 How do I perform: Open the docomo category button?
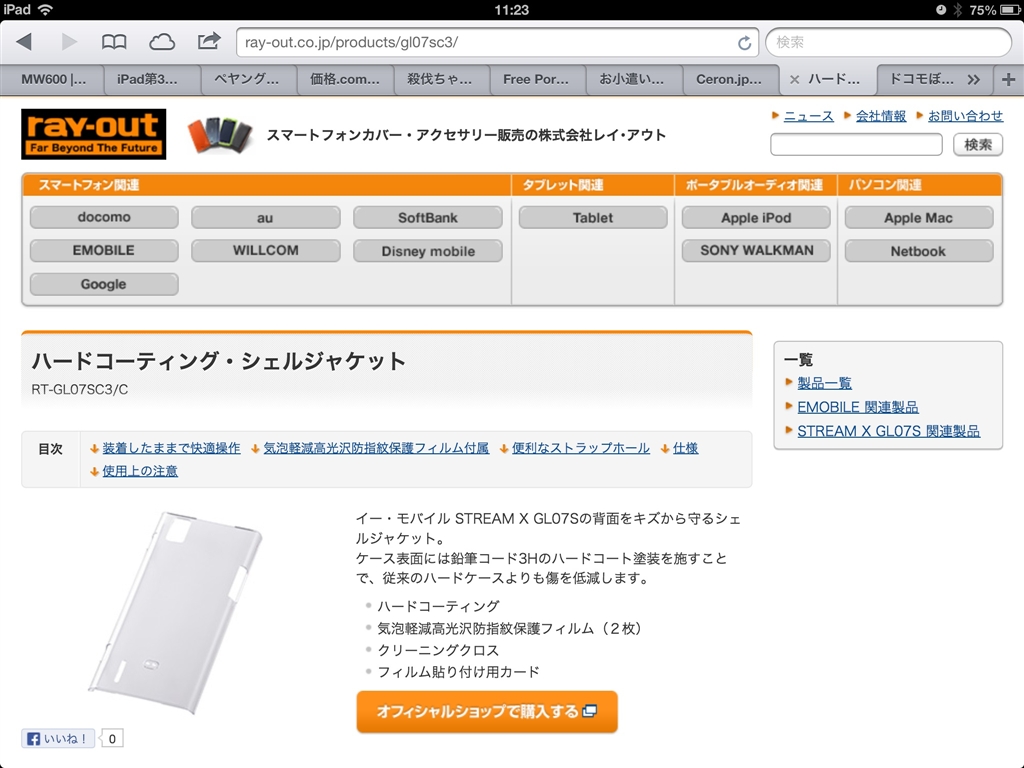[x=104, y=217]
